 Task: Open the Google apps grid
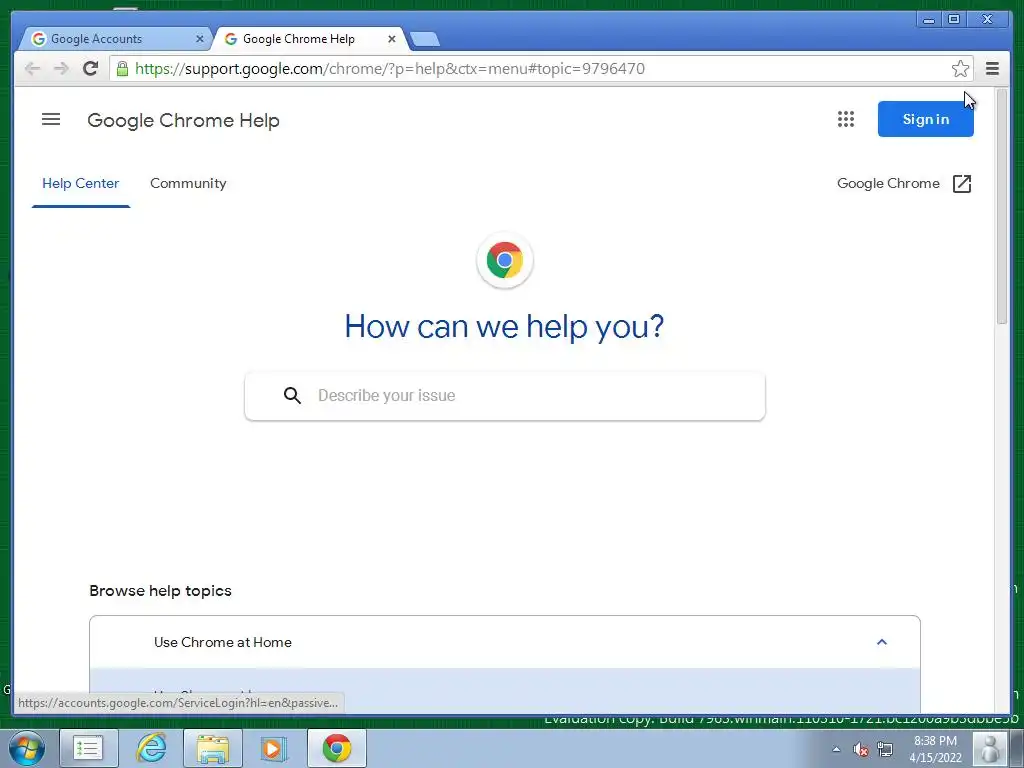pyautogui.click(x=846, y=119)
